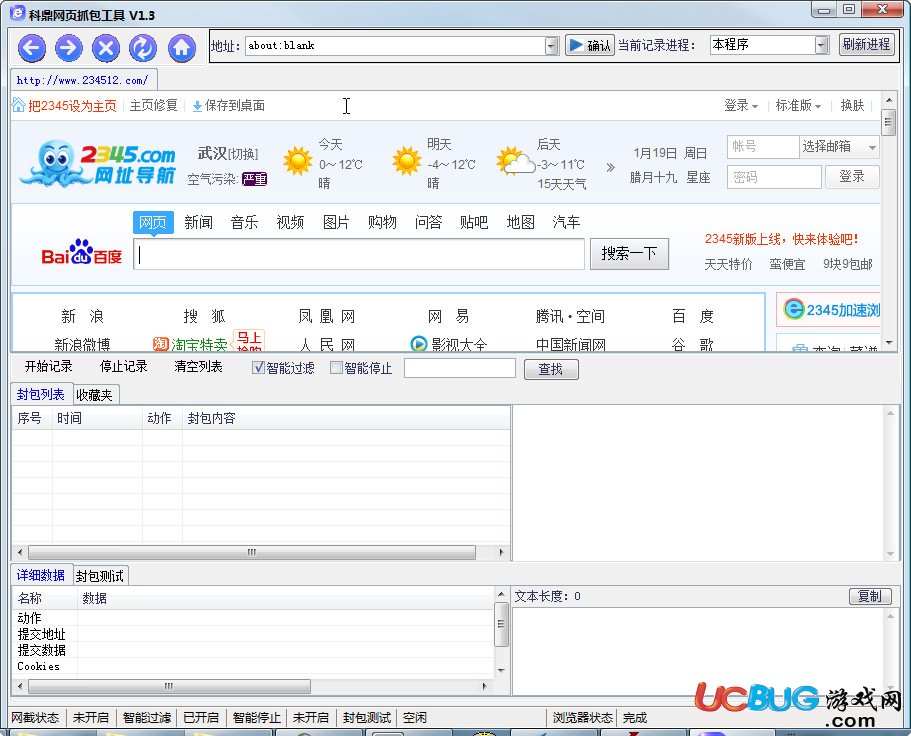911x736 pixels.
Task: Click the 武汉 [切换] city switch link
Action: 228,153
